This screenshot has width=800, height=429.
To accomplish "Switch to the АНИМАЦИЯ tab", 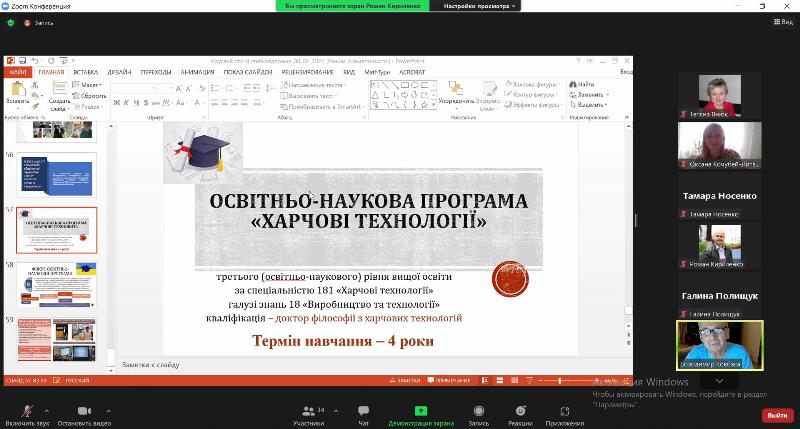I will pyautogui.click(x=197, y=72).
